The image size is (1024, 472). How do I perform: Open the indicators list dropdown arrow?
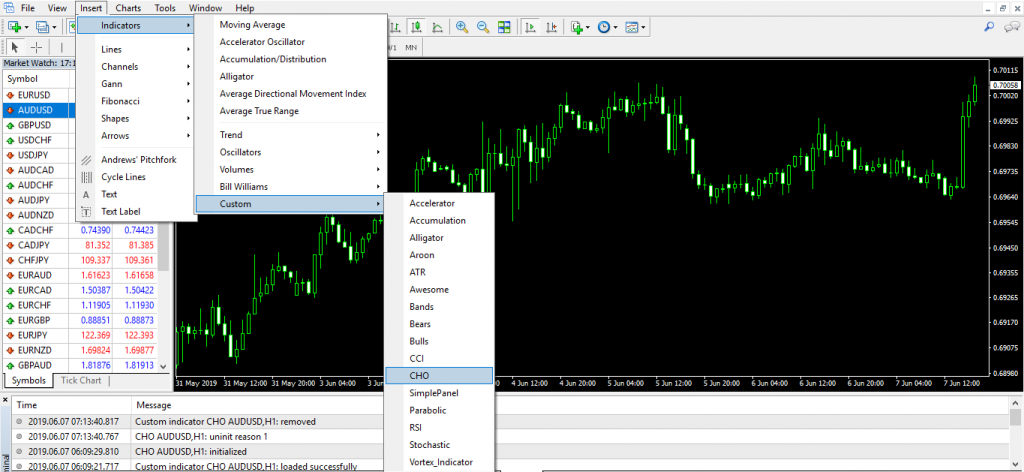click(x=588, y=27)
